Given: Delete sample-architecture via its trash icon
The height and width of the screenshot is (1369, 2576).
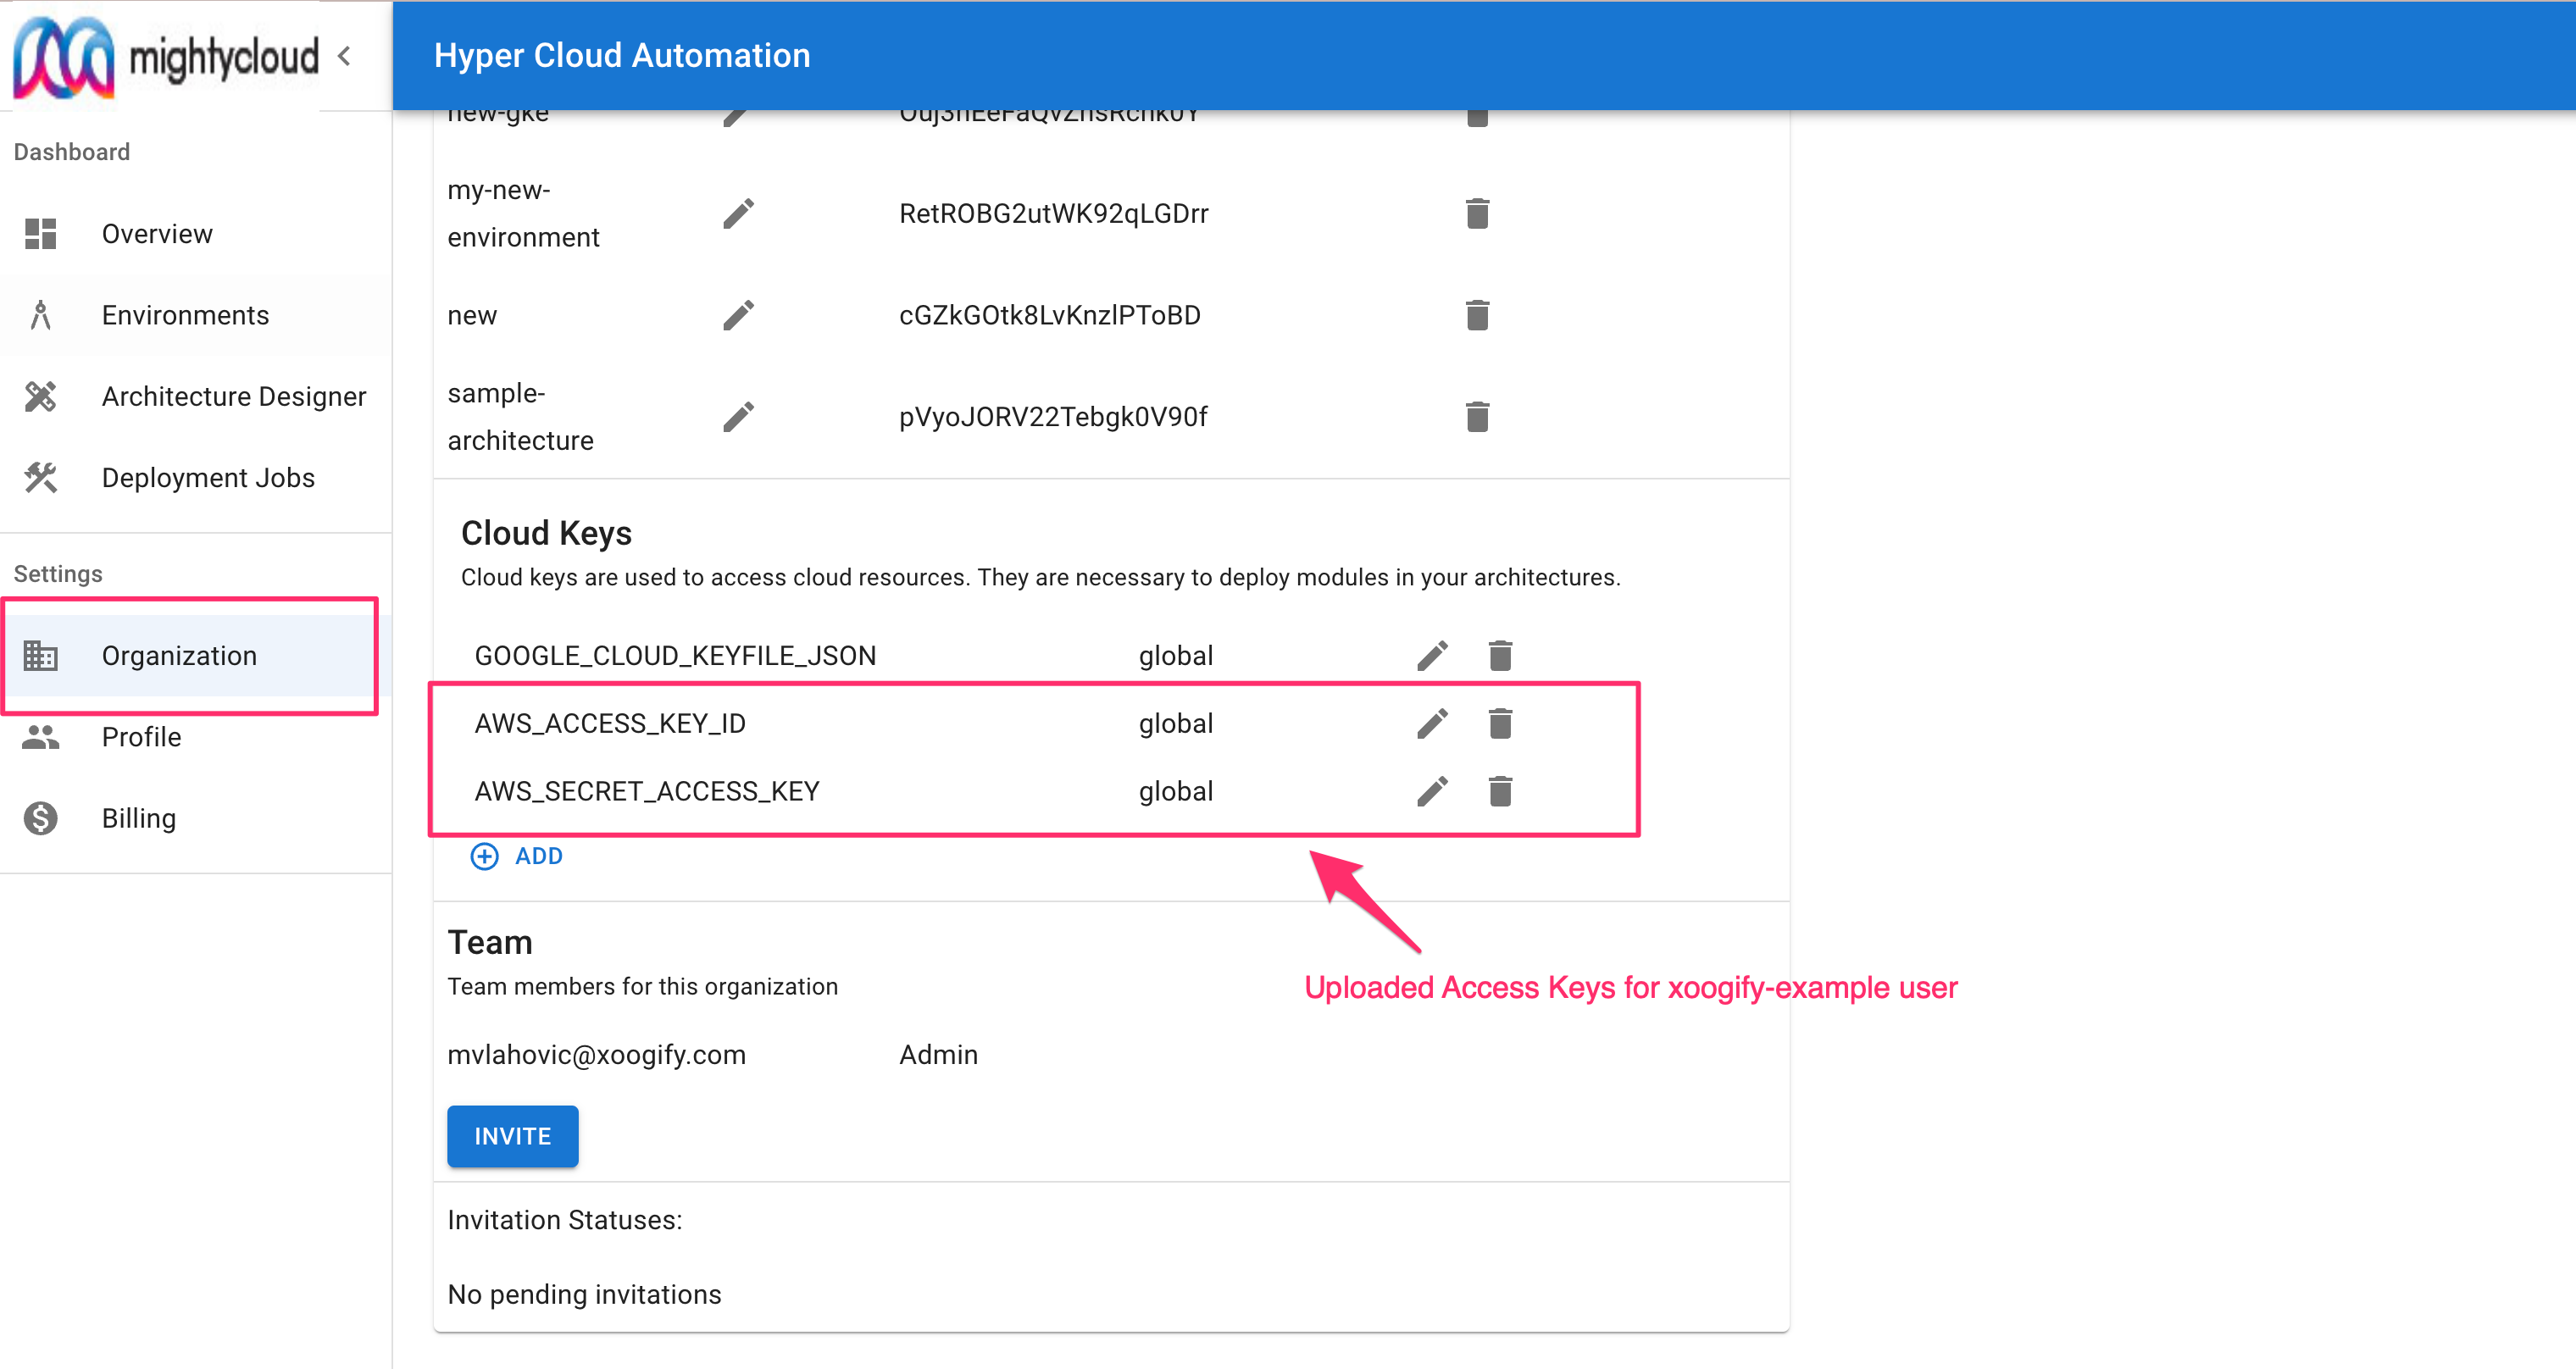Looking at the screenshot, I should pyautogui.click(x=1478, y=416).
